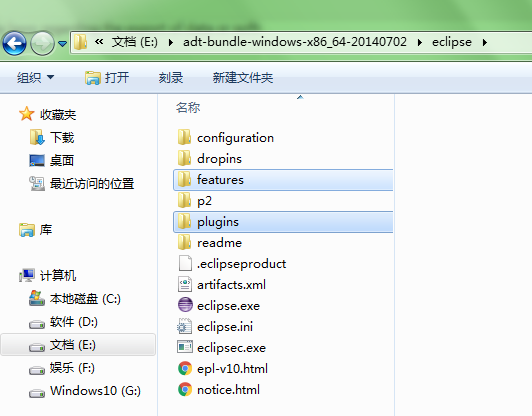Open 本地磁盘 (C:) drive
This screenshot has width=532, height=416.
pyautogui.click(x=85, y=299)
